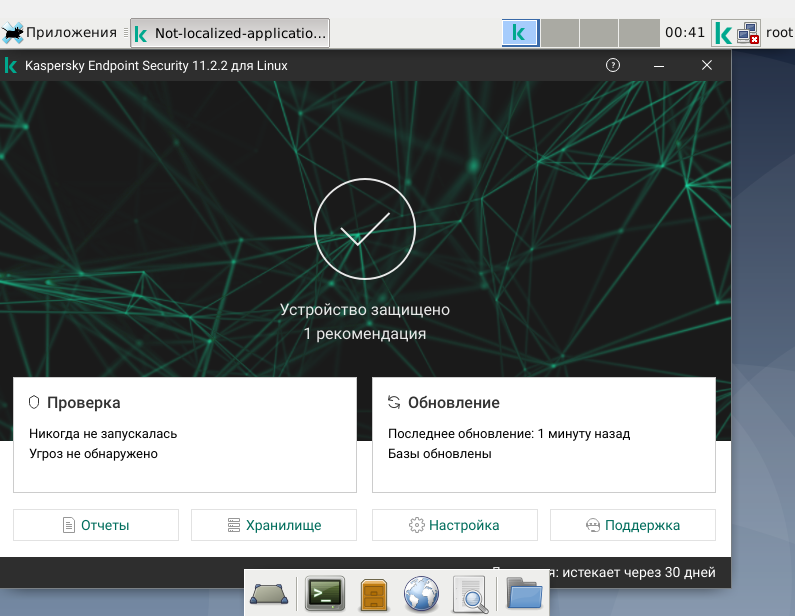795x616 pixels.
Task: Click "Последнее обновление: 1 минуту назад" text
Action: pyautogui.click(x=509, y=433)
